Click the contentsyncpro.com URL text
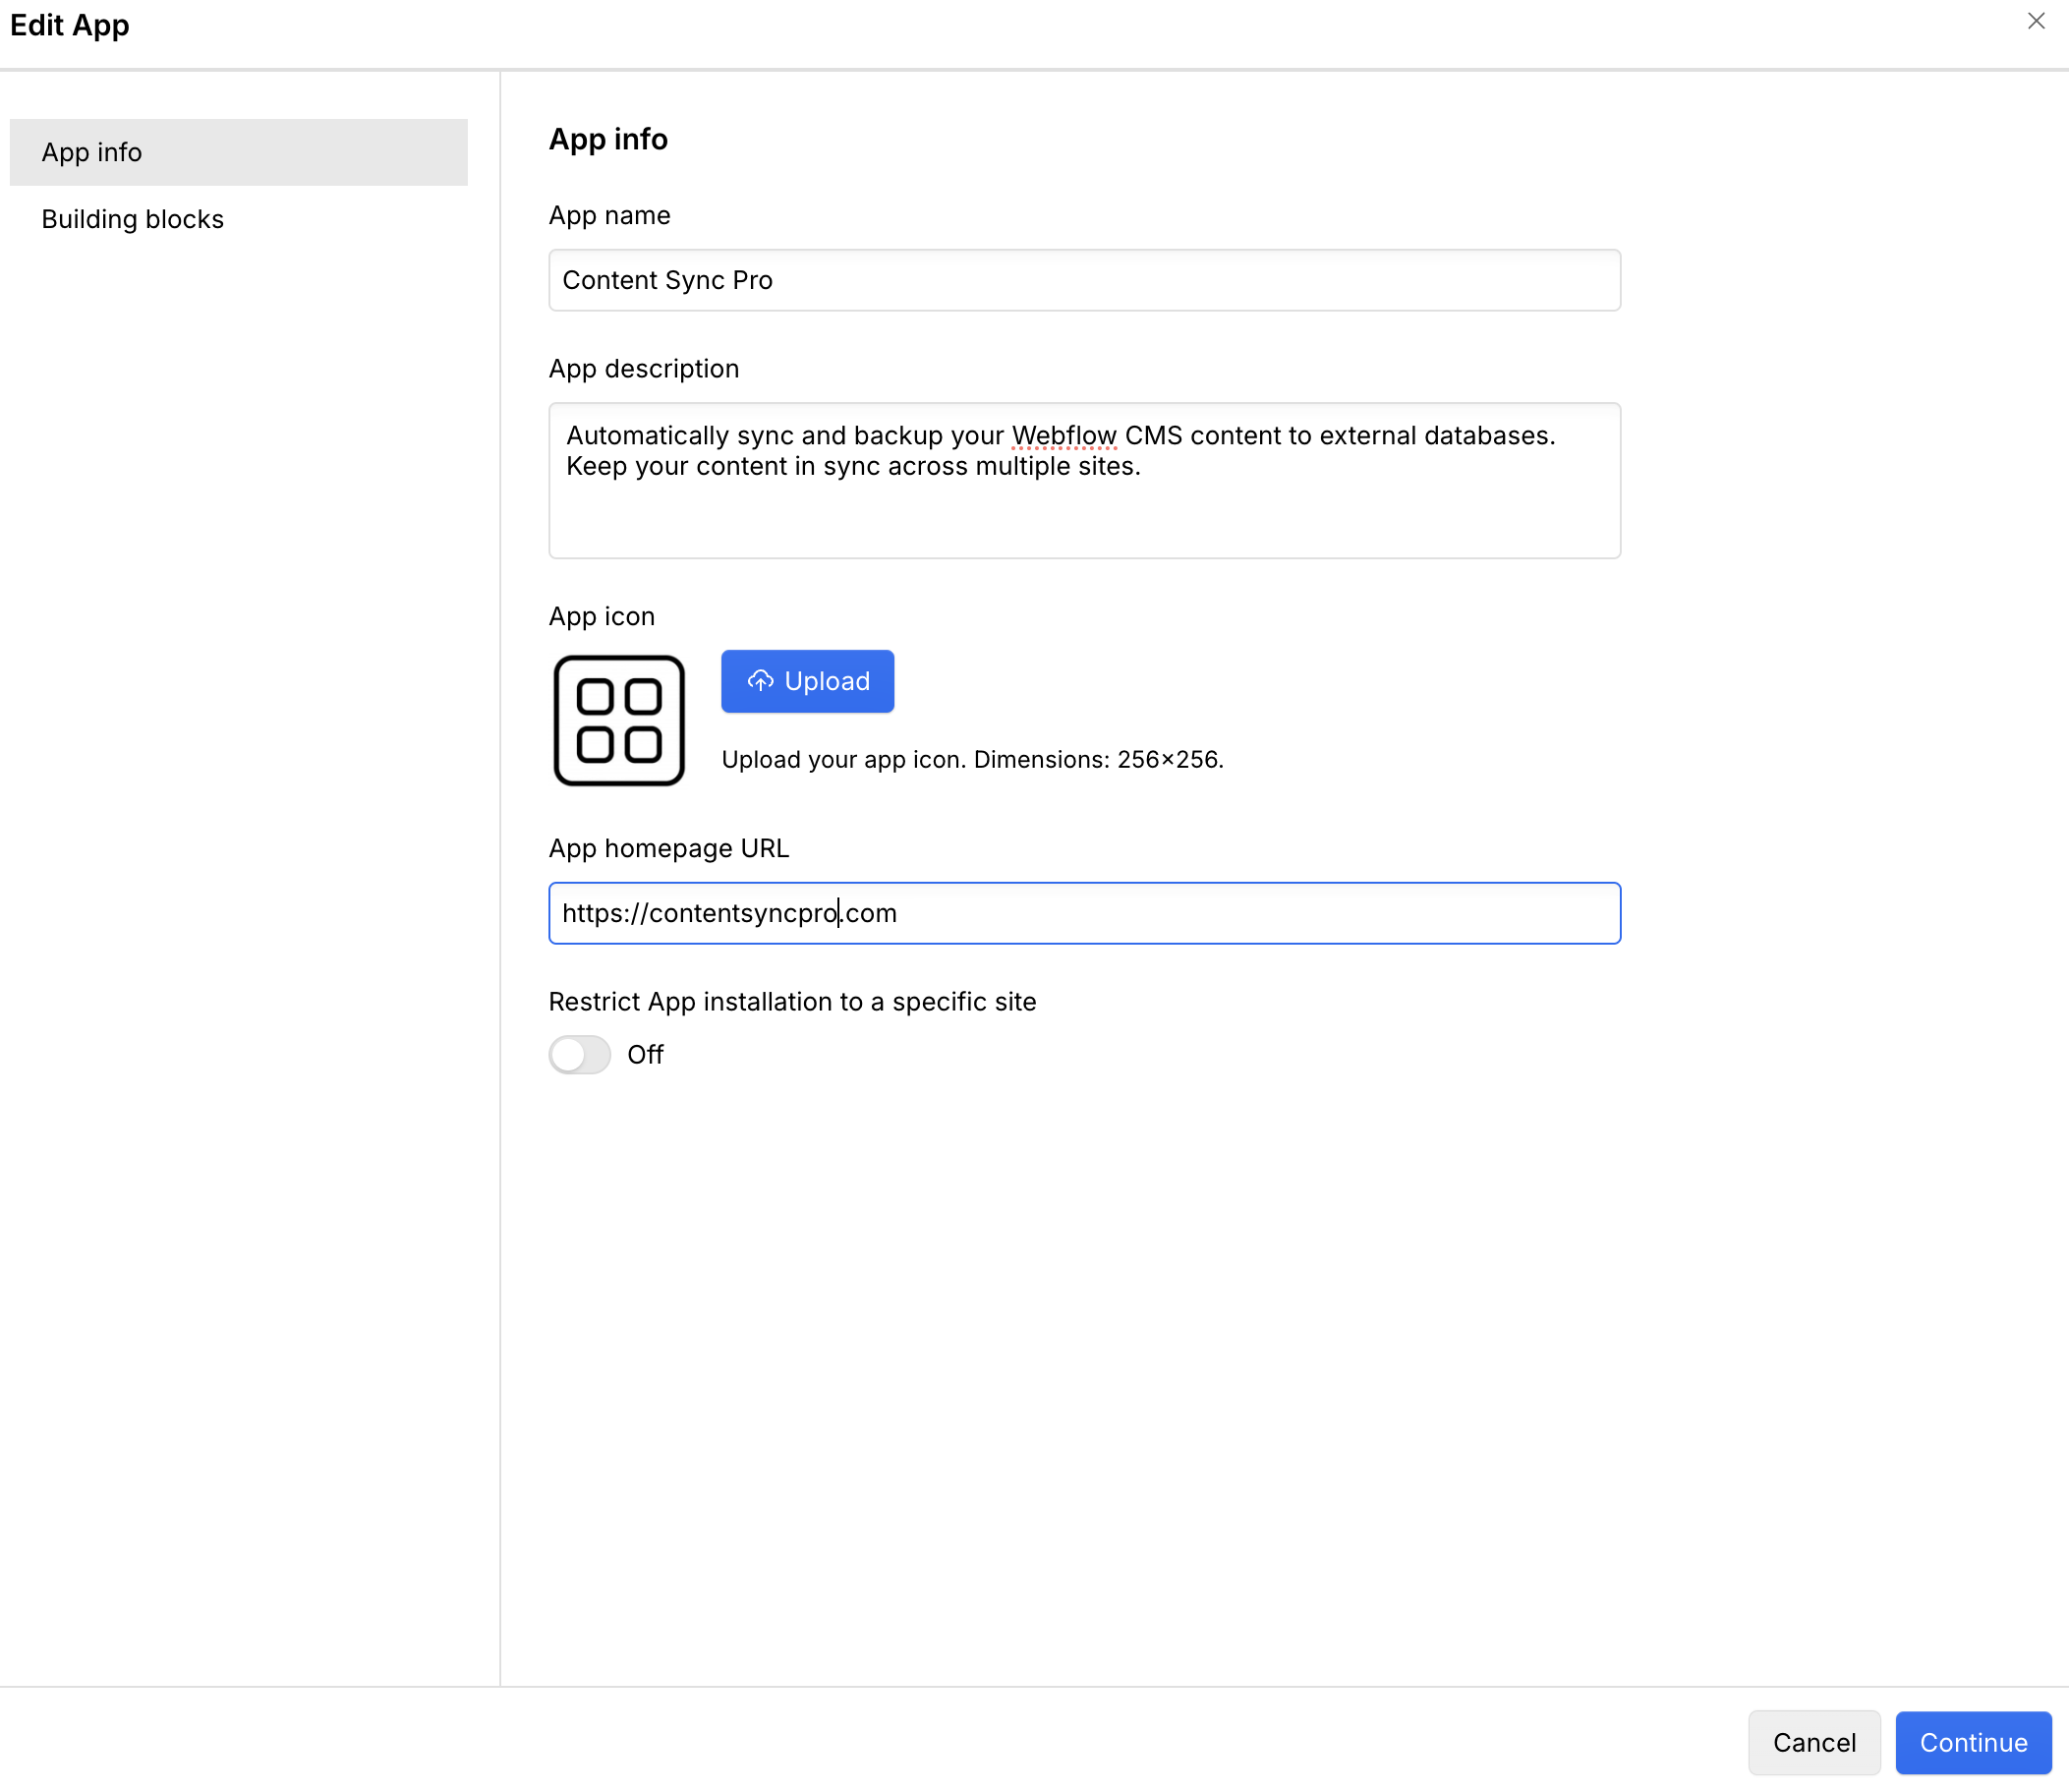The image size is (2069, 1792). (x=729, y=912)
